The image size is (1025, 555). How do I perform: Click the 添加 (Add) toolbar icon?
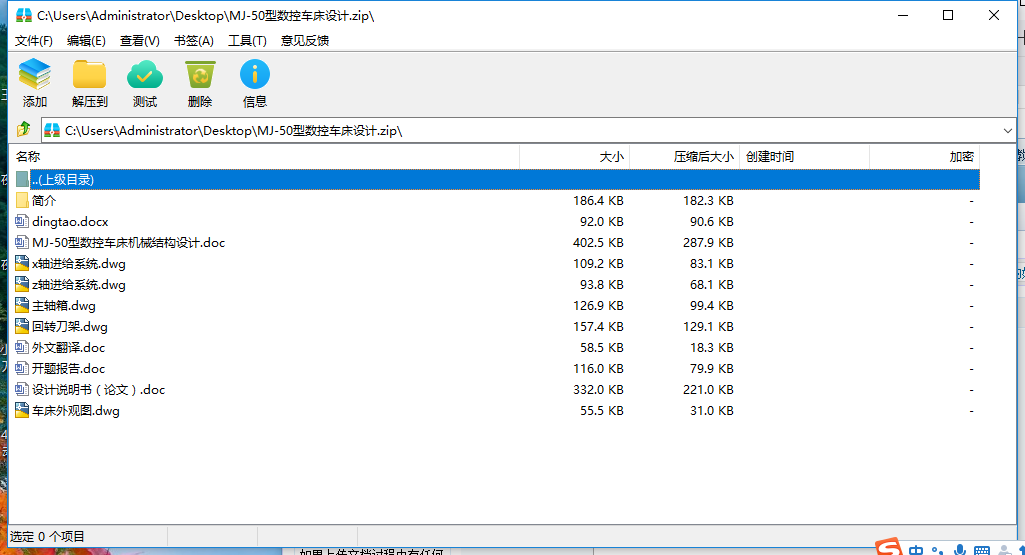(x=35, y=74)
